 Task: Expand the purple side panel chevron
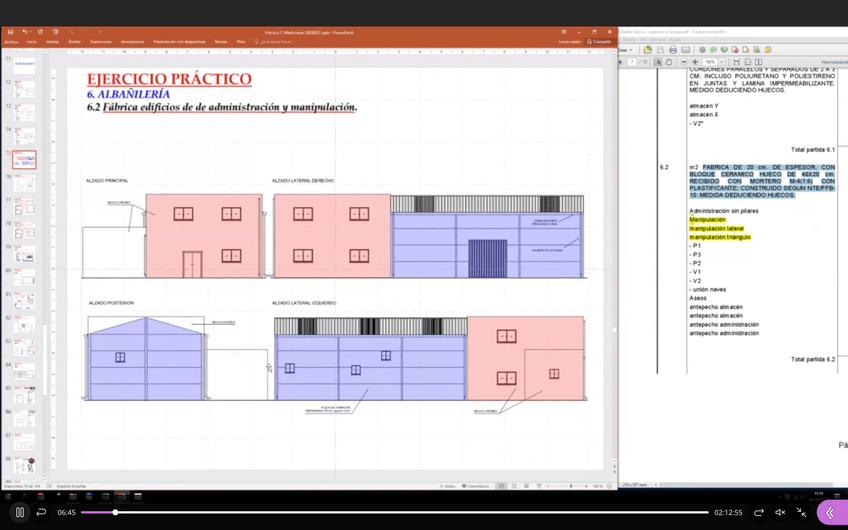click(x=830, y=513)
